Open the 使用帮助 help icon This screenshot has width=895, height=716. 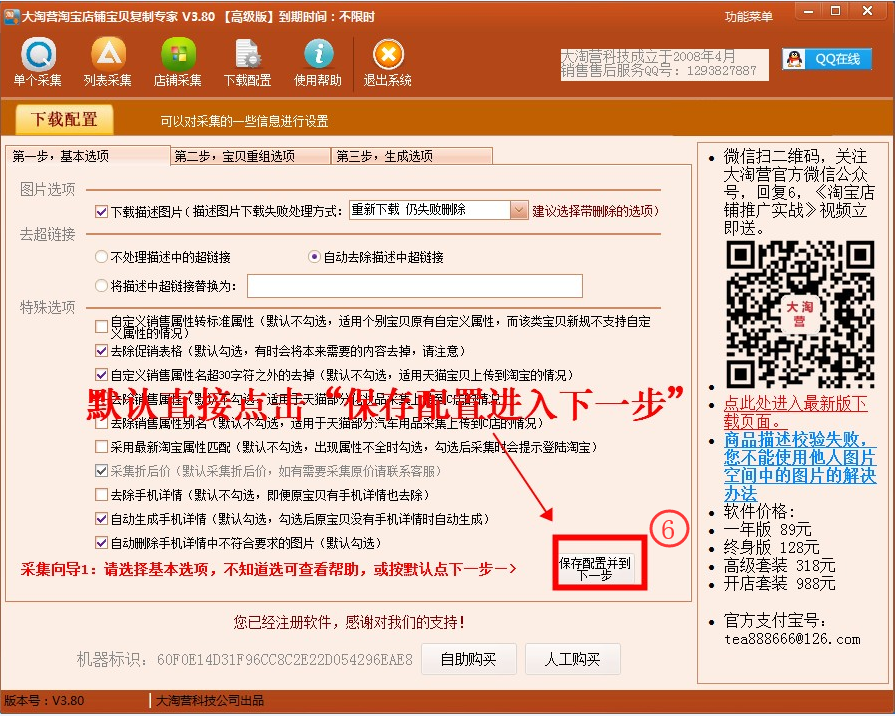pyautogui.click(x=317, y=62)
